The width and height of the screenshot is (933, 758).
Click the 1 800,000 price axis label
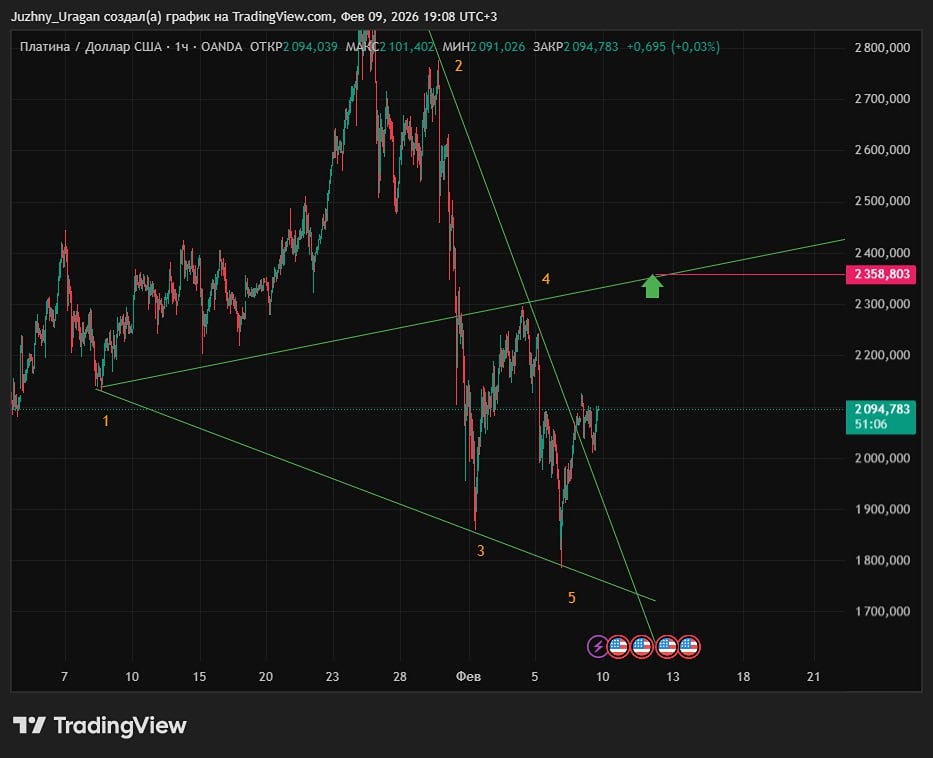[882, 560]
